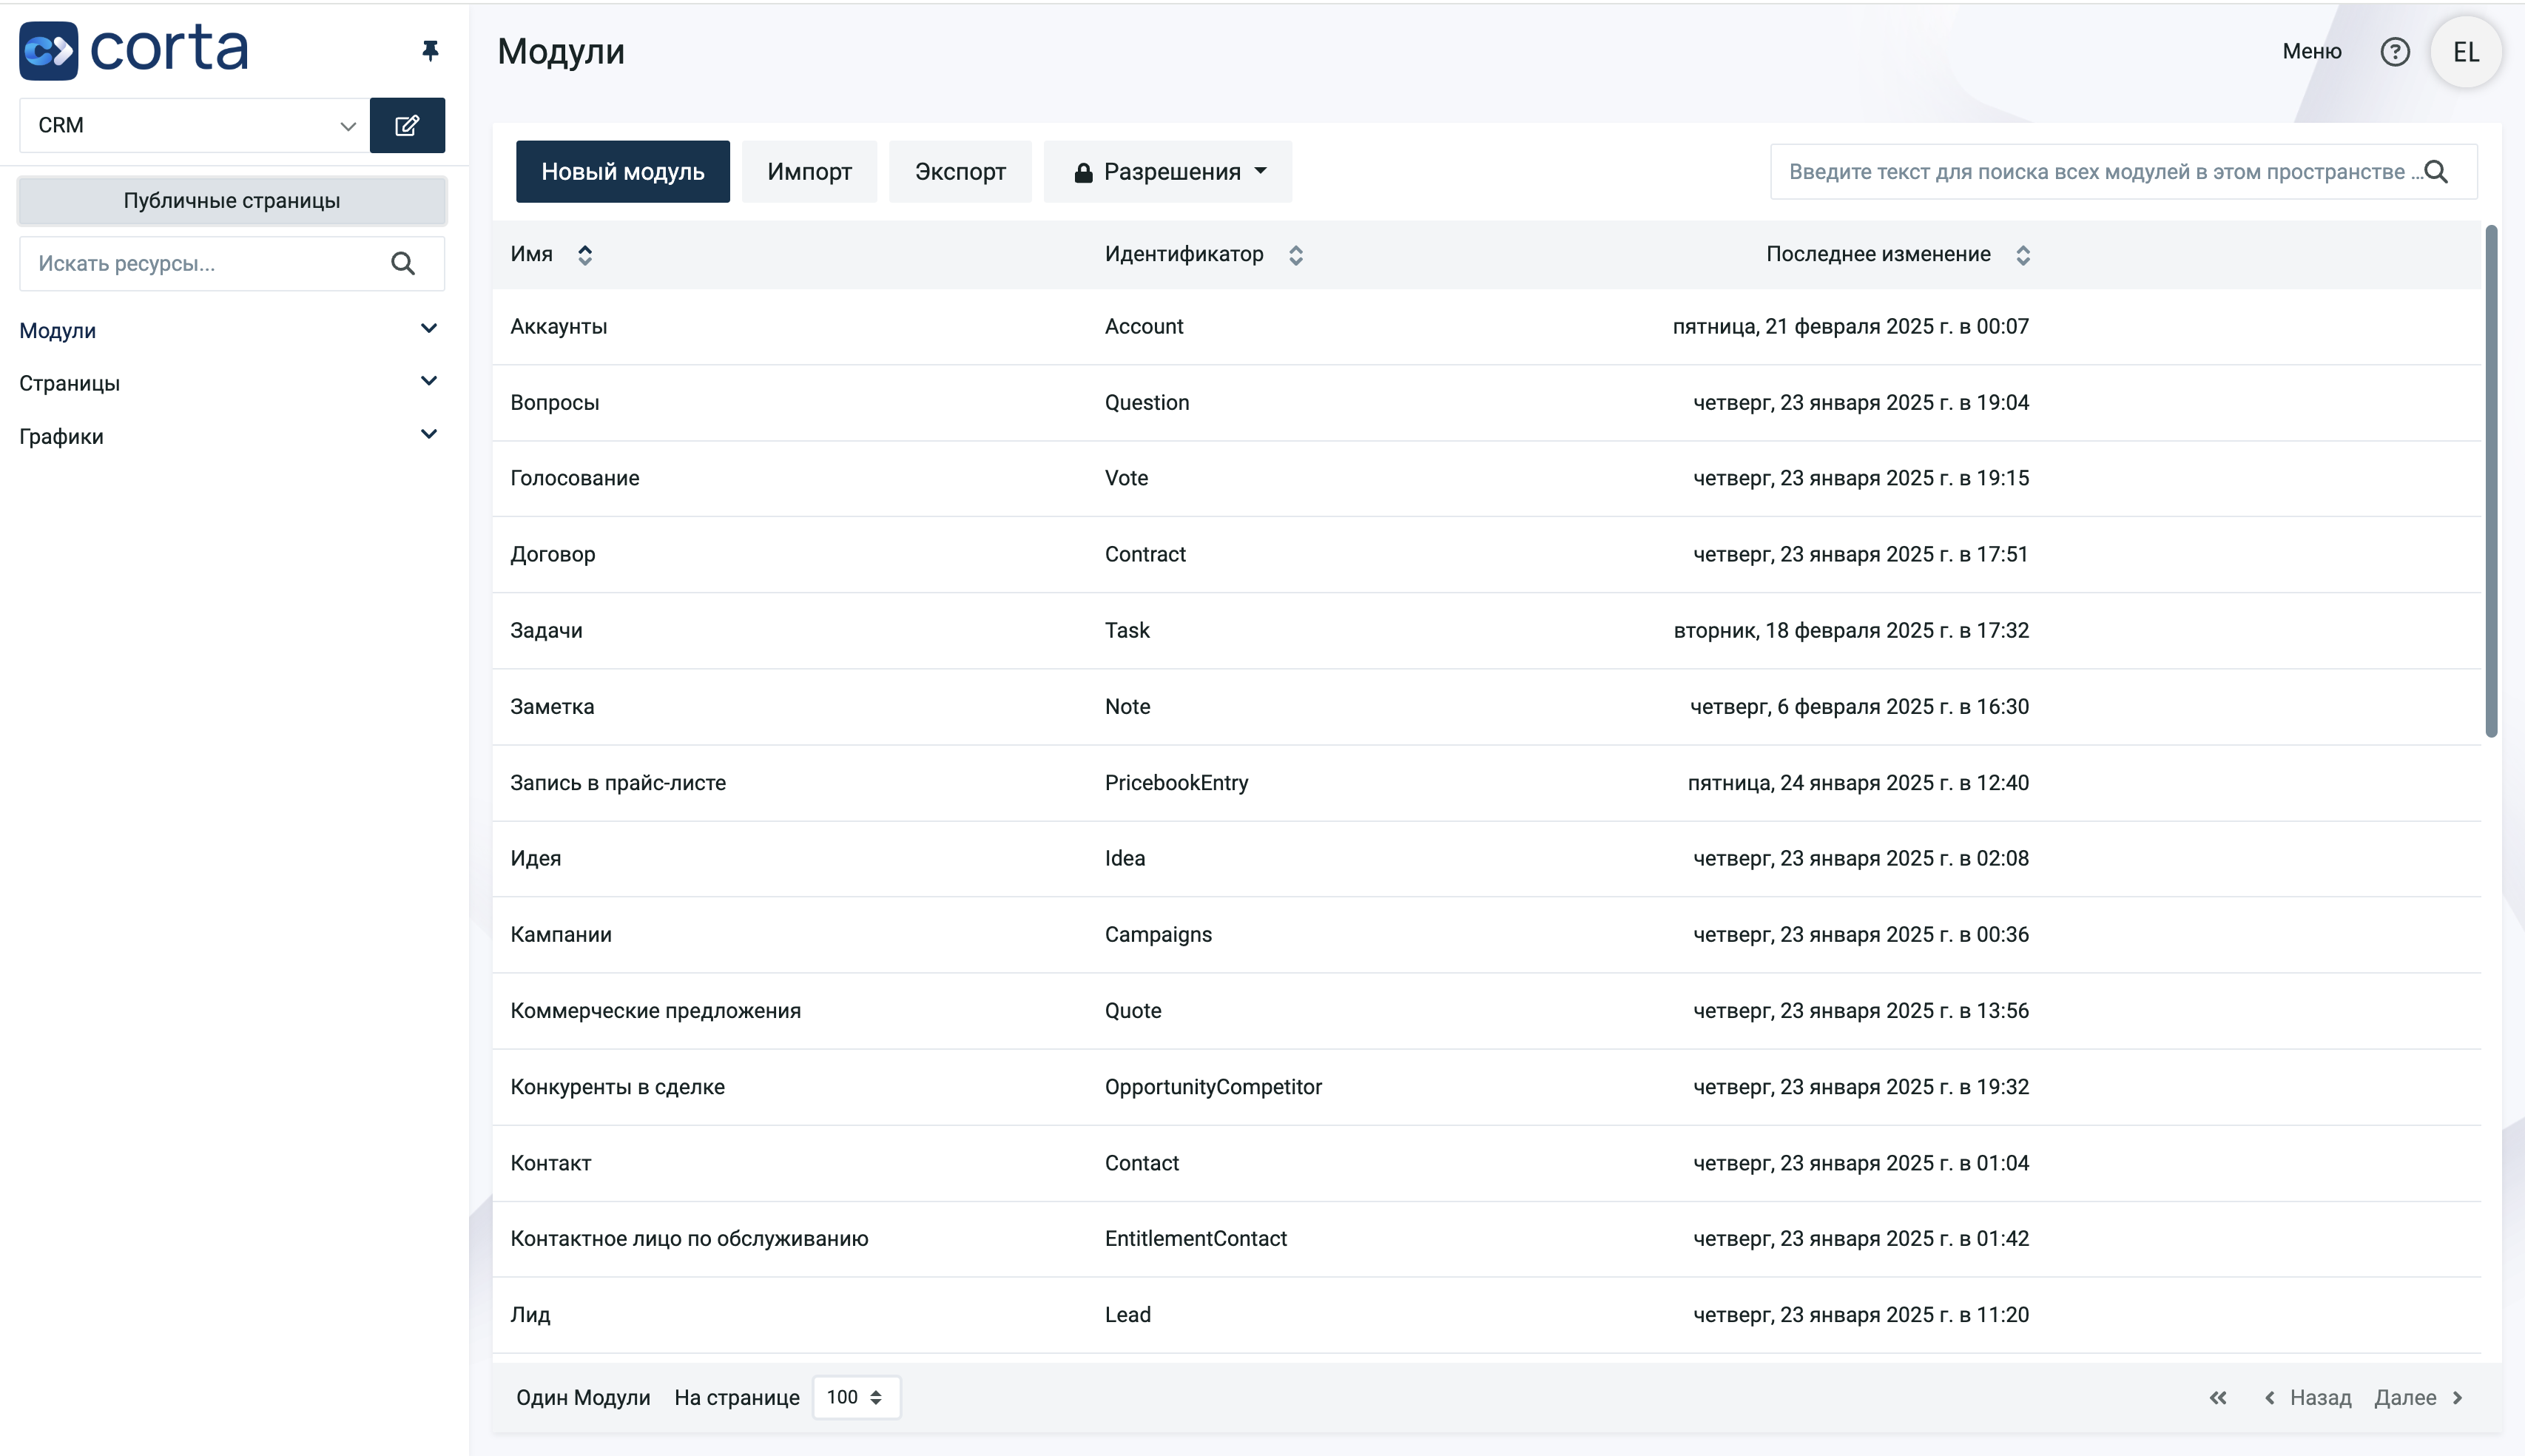
Task: Click the Question identifier cell
Action: click(x=1146, y=403)
